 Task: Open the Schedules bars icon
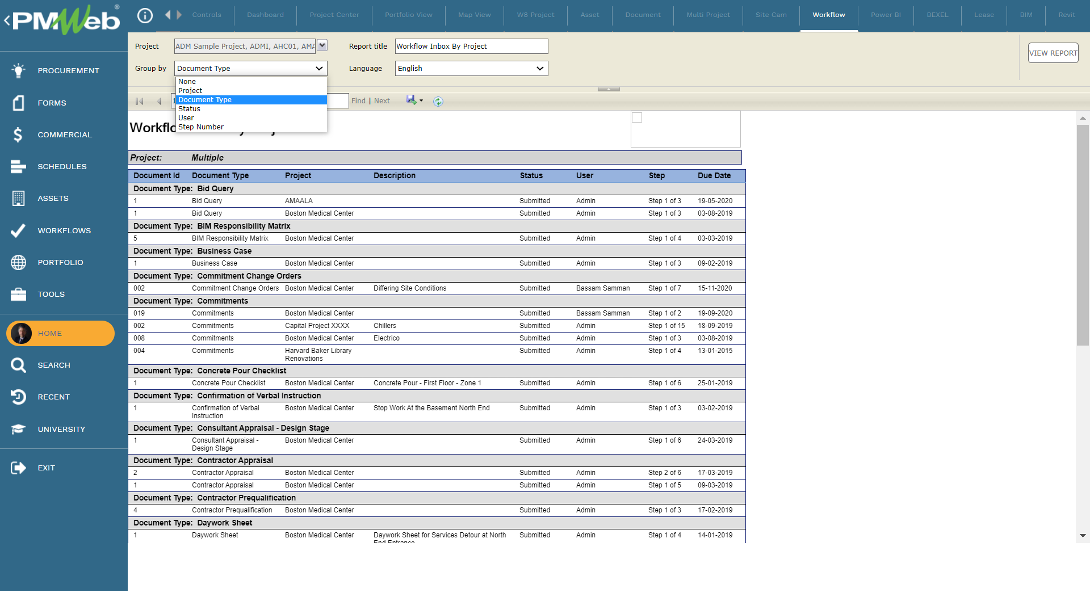[x=19, y=166]
